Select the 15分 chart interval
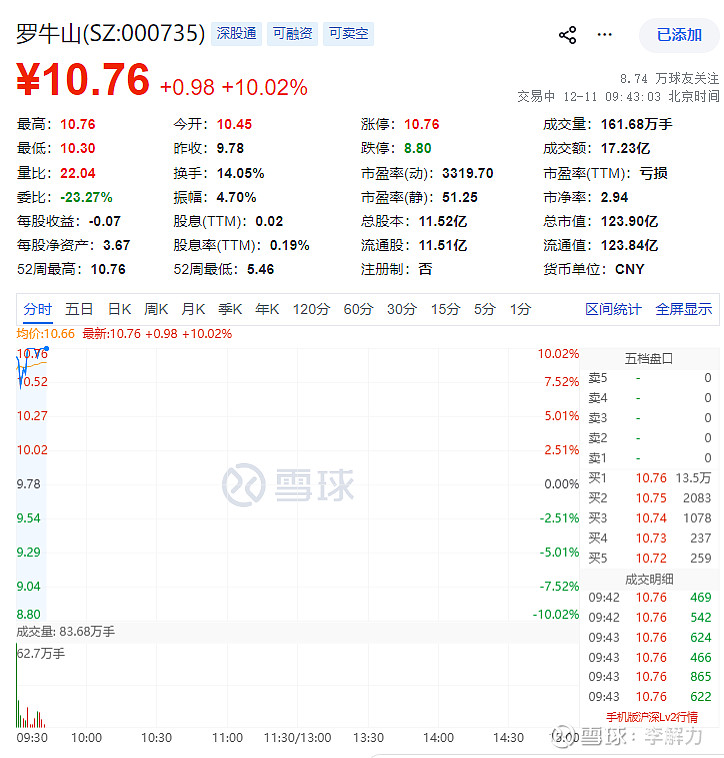This screenshot has height=758, width=724. click(445, 309)
